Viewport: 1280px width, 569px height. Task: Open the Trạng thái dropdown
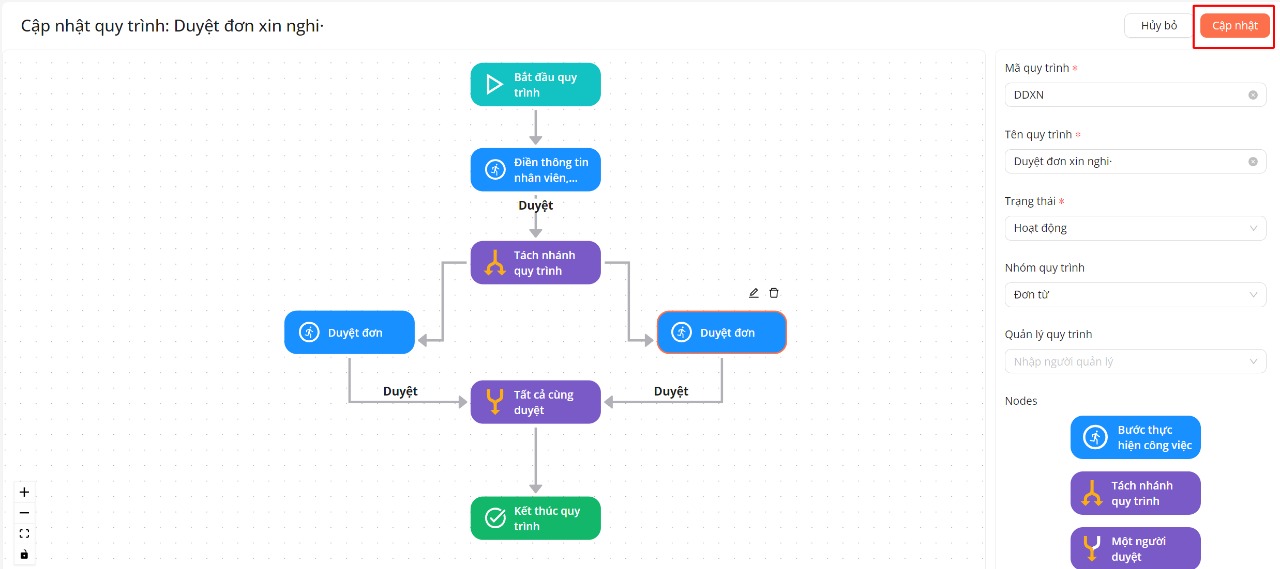point(1135,228)
